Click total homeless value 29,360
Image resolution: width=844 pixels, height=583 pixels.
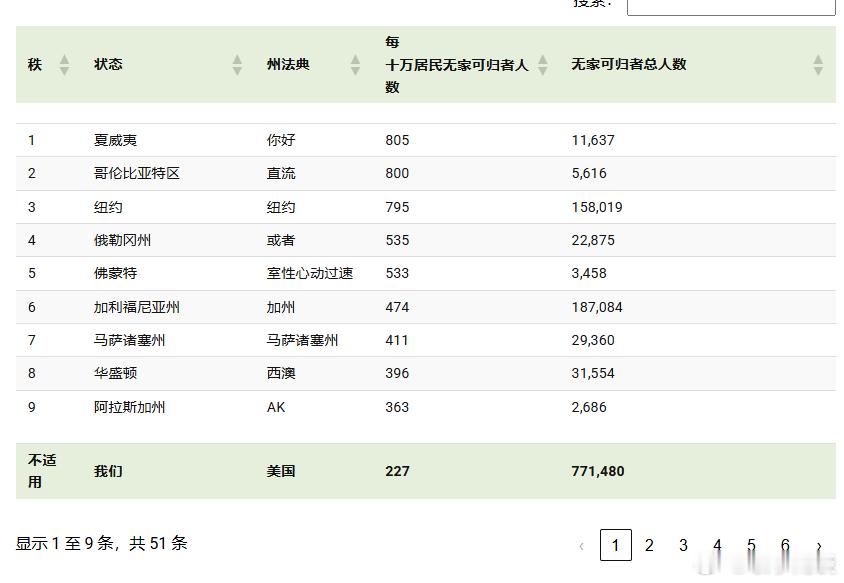(x=593, y=340)
